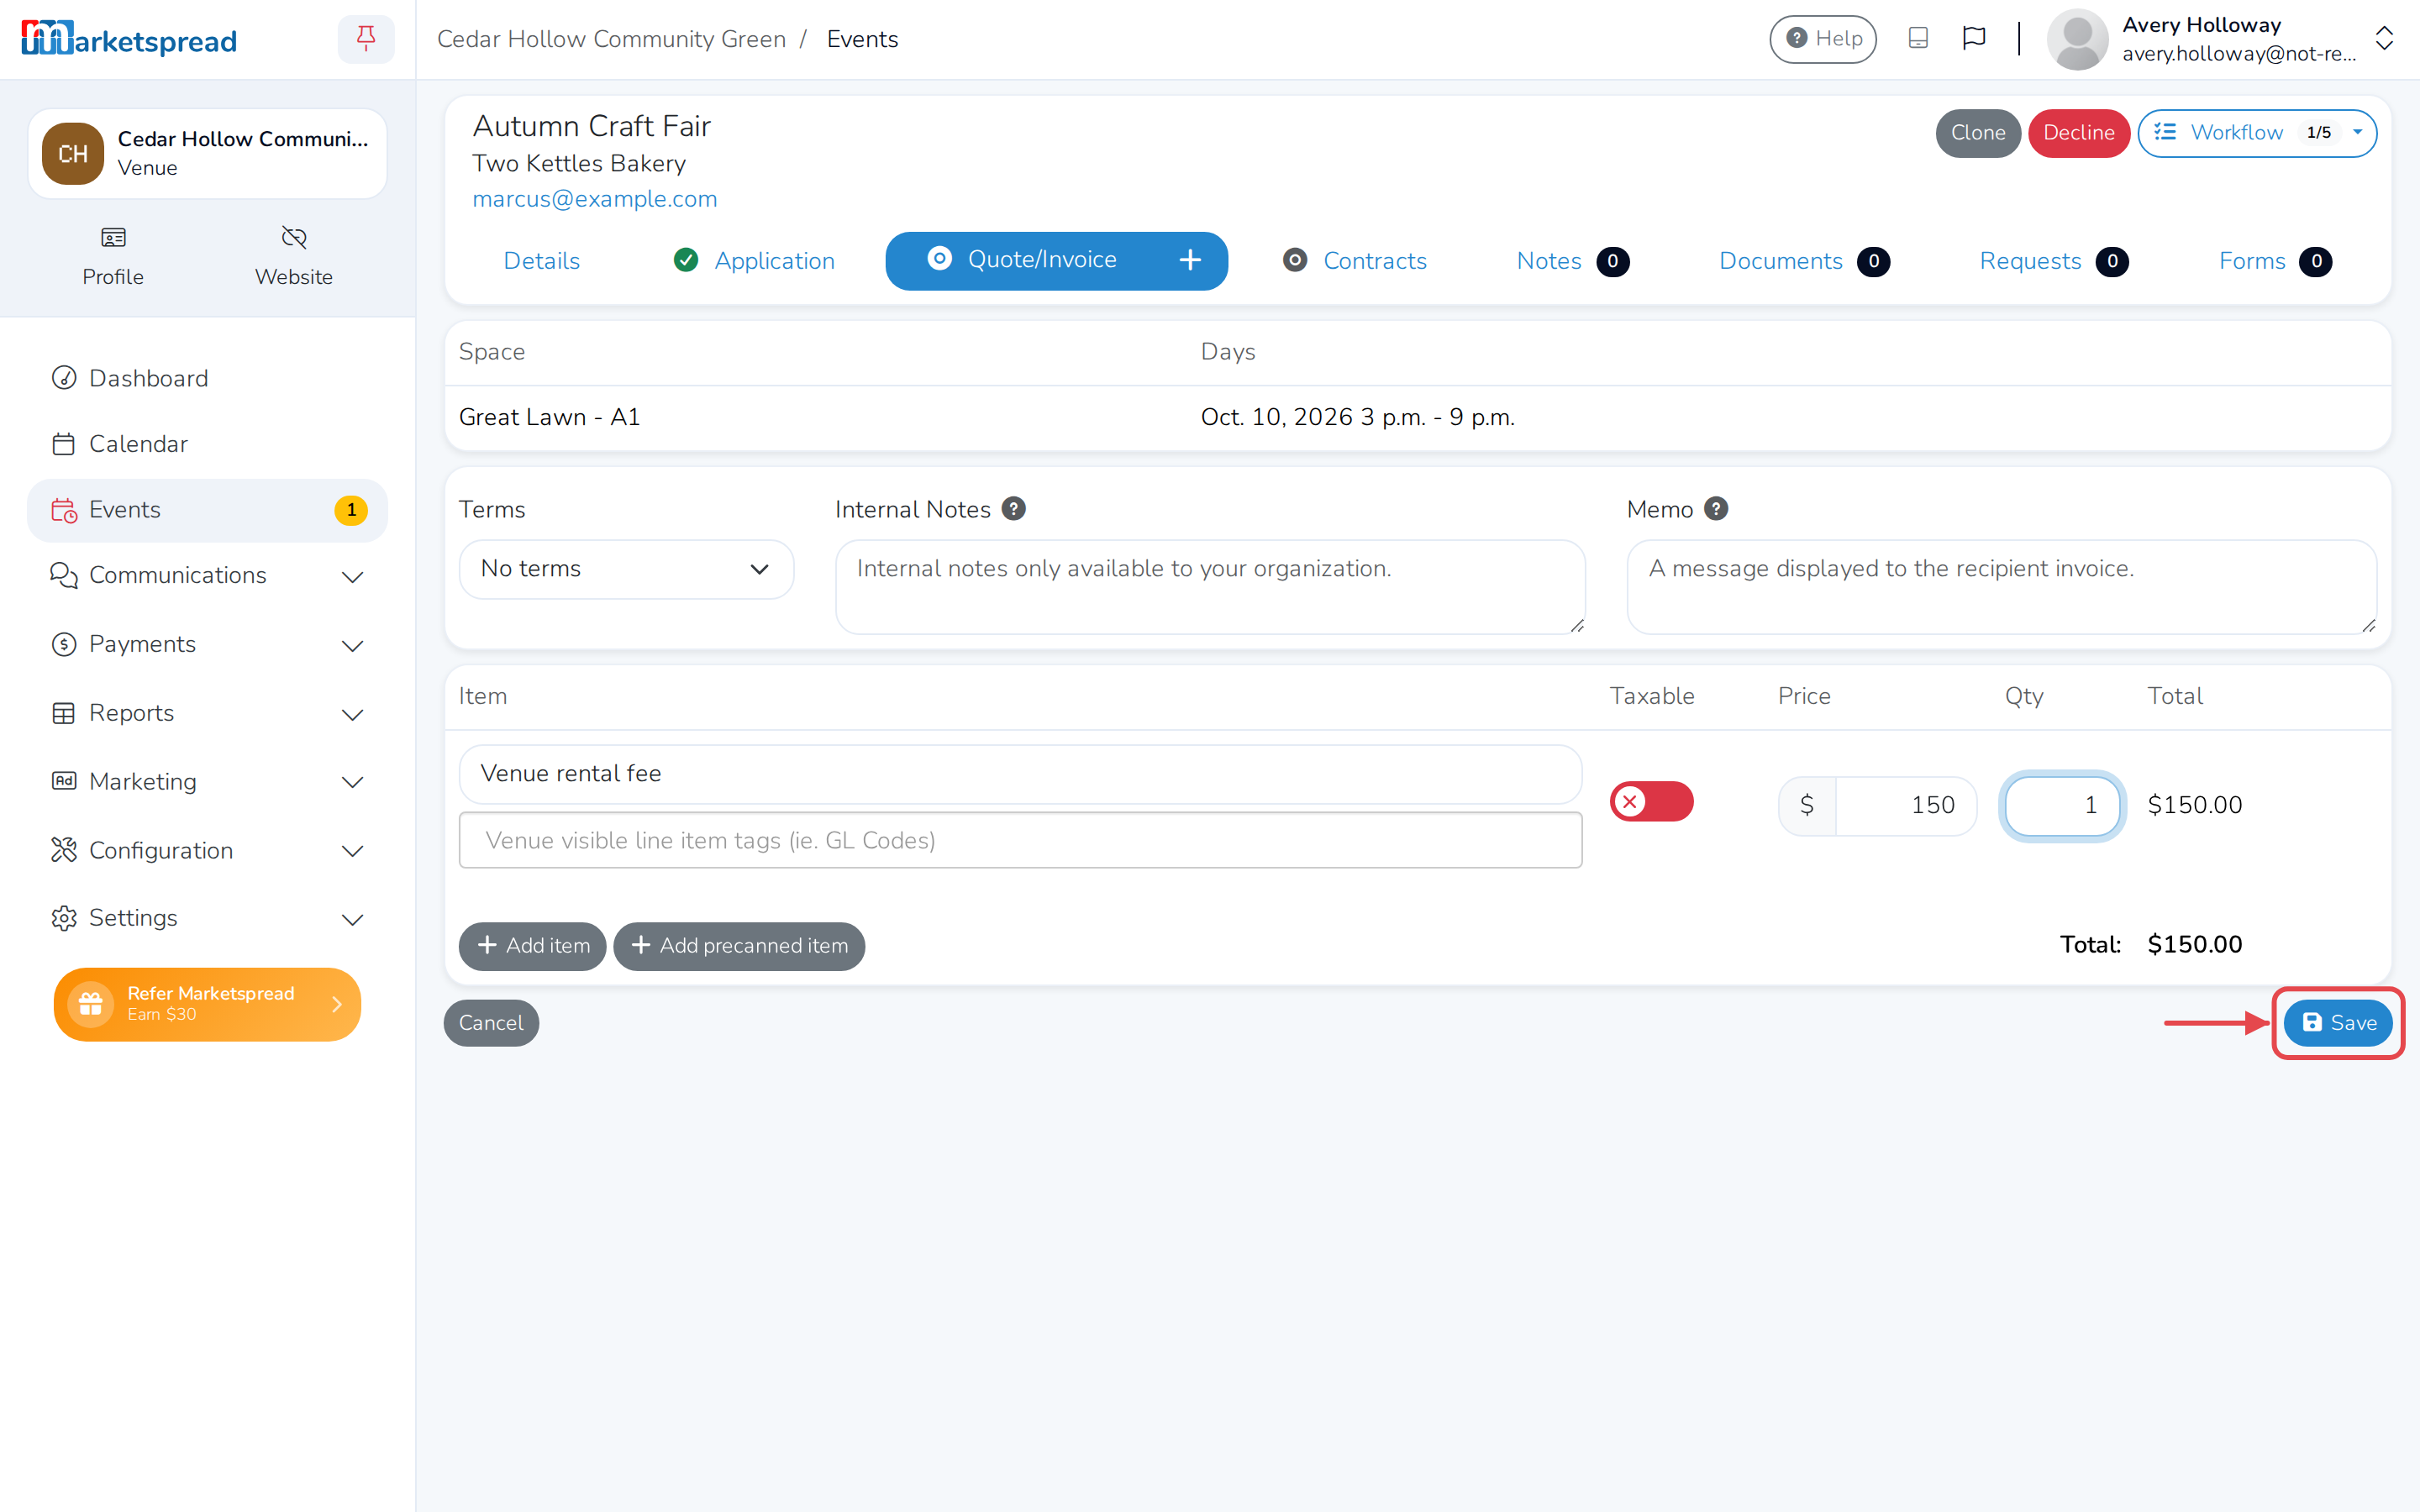Click the gift icon in the Refer Marketspread banner
Viewport: 2420px width, 1512px height.
pos(90,1003)
